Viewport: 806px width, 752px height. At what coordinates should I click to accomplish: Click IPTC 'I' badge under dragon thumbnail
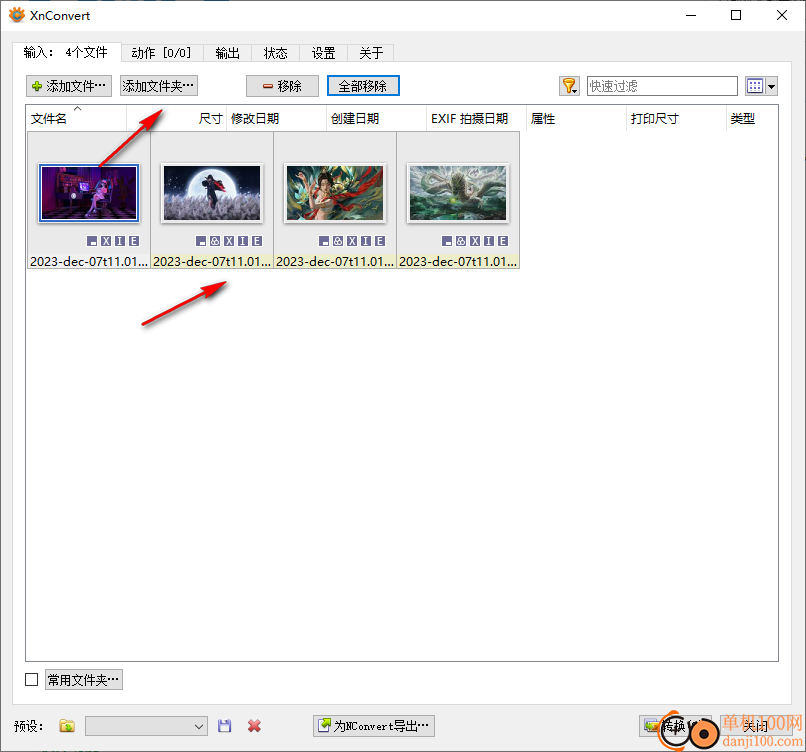[x=489, y=241]
